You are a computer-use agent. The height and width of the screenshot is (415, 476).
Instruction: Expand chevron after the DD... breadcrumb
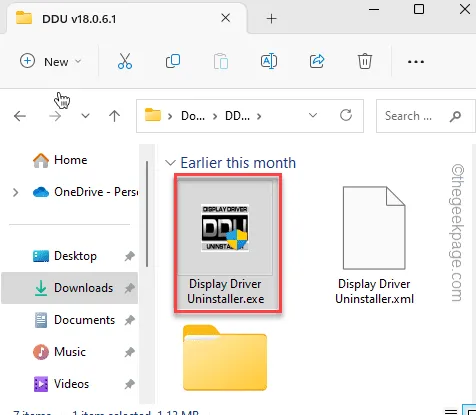pyautogui.click(x=259, y=116)
